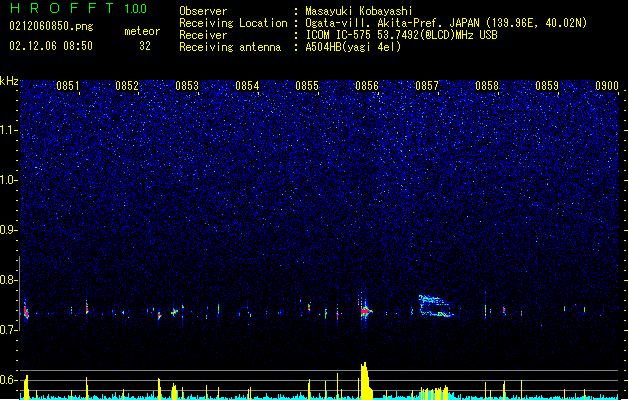Click time marker 0853
Image resolution: width=629 pixels, height=400 pixels.
tap(187, 86)
